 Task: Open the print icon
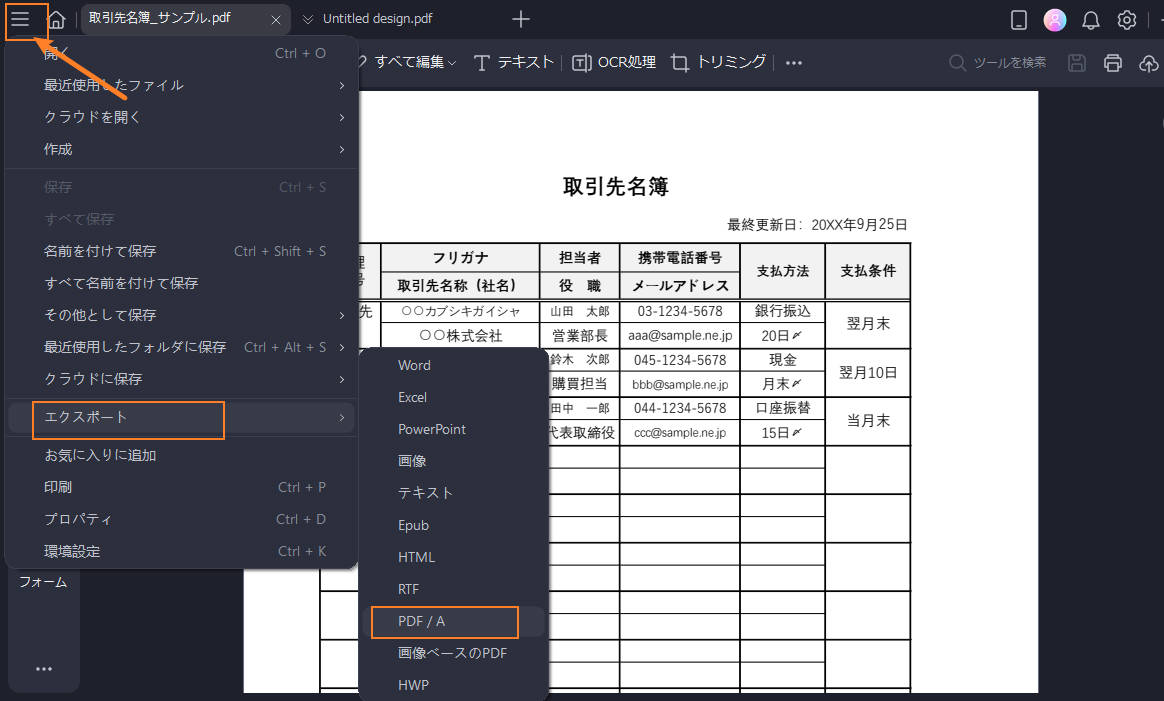(1112, 62)
